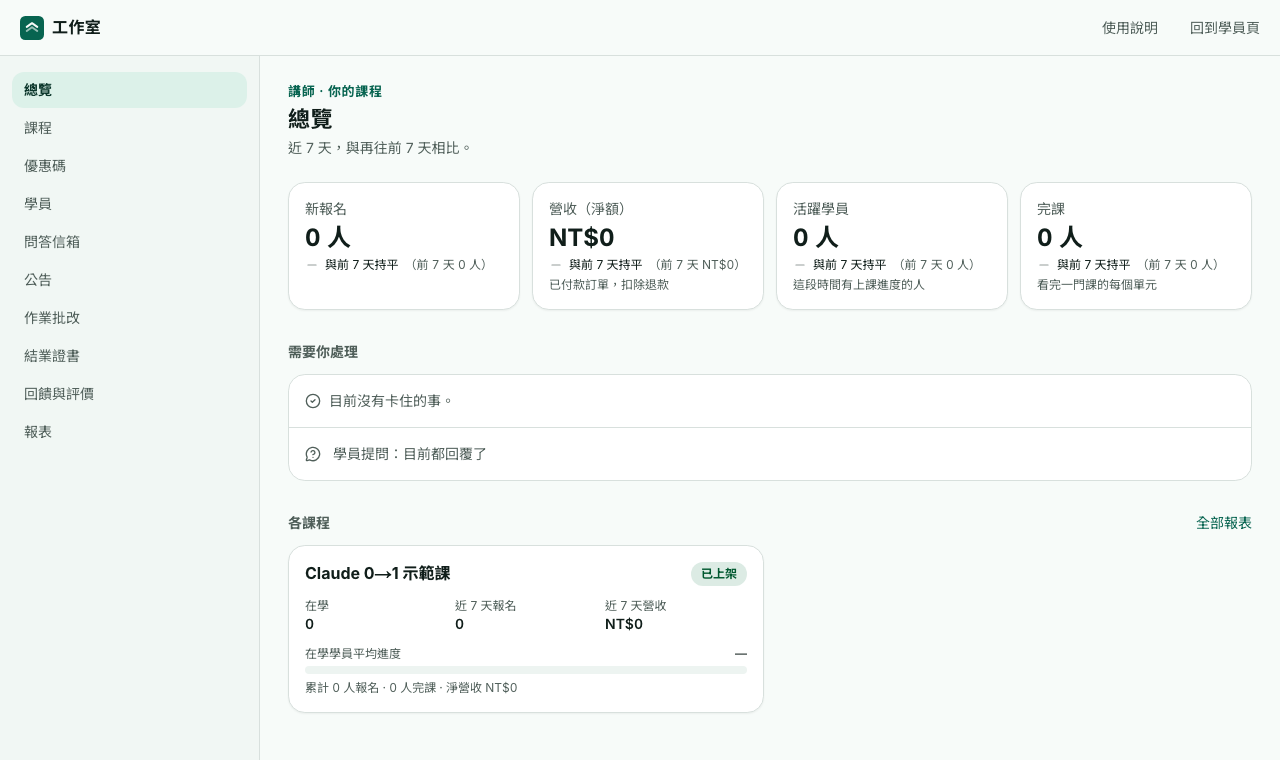Click the checkmark icon beside 目前沒有卡住的事
1280x760 pixels.
click(313, 401)
